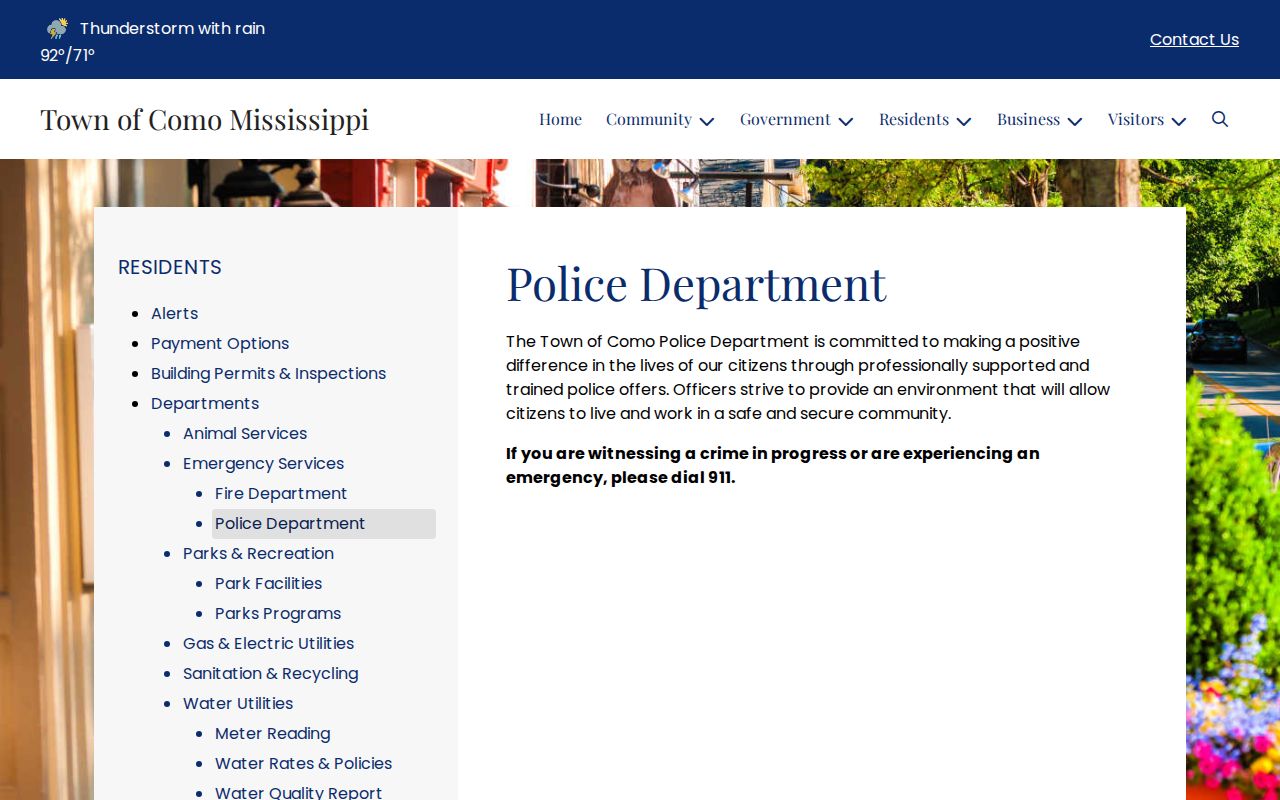Open Gas & Electric Utilities link
This screenshot has height=800, width=1280.
[x=268, y=643]
